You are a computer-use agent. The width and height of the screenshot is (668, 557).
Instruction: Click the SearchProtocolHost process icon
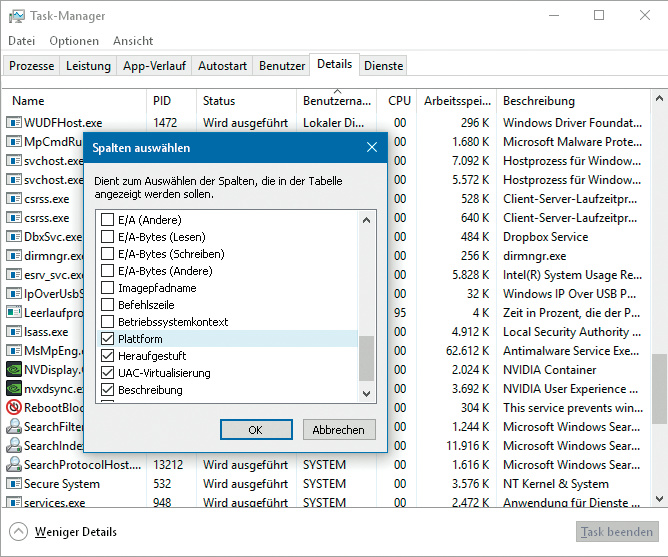pyautogui.click(x=14, y=465)
